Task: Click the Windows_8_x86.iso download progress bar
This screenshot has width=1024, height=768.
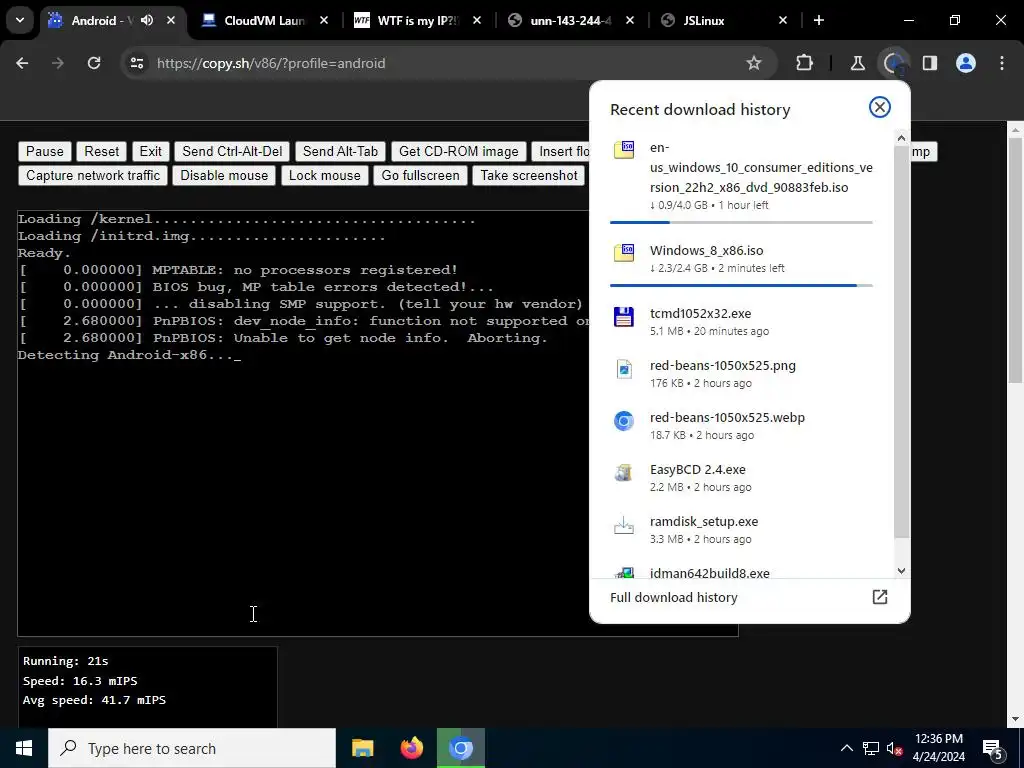Action: (741, 285)
